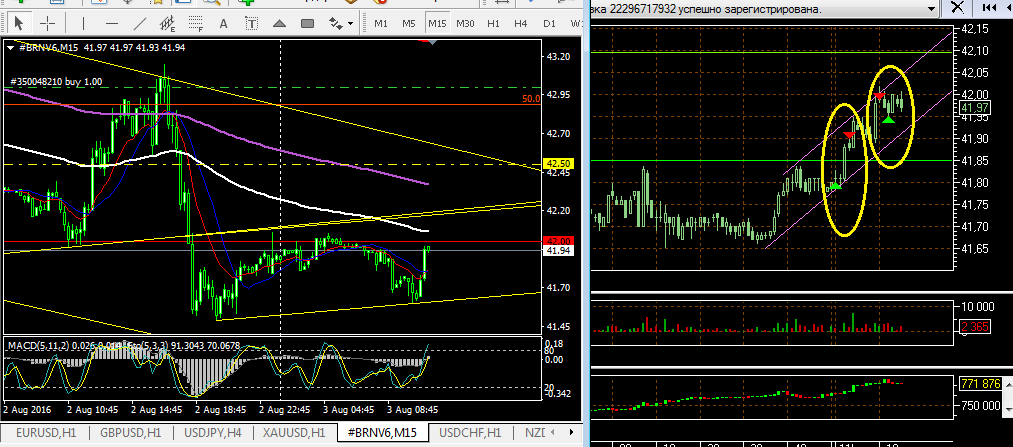Select the Fibonacci retracement tool
The width and height of the screenshot is (1013, 447).
point(196,24)
